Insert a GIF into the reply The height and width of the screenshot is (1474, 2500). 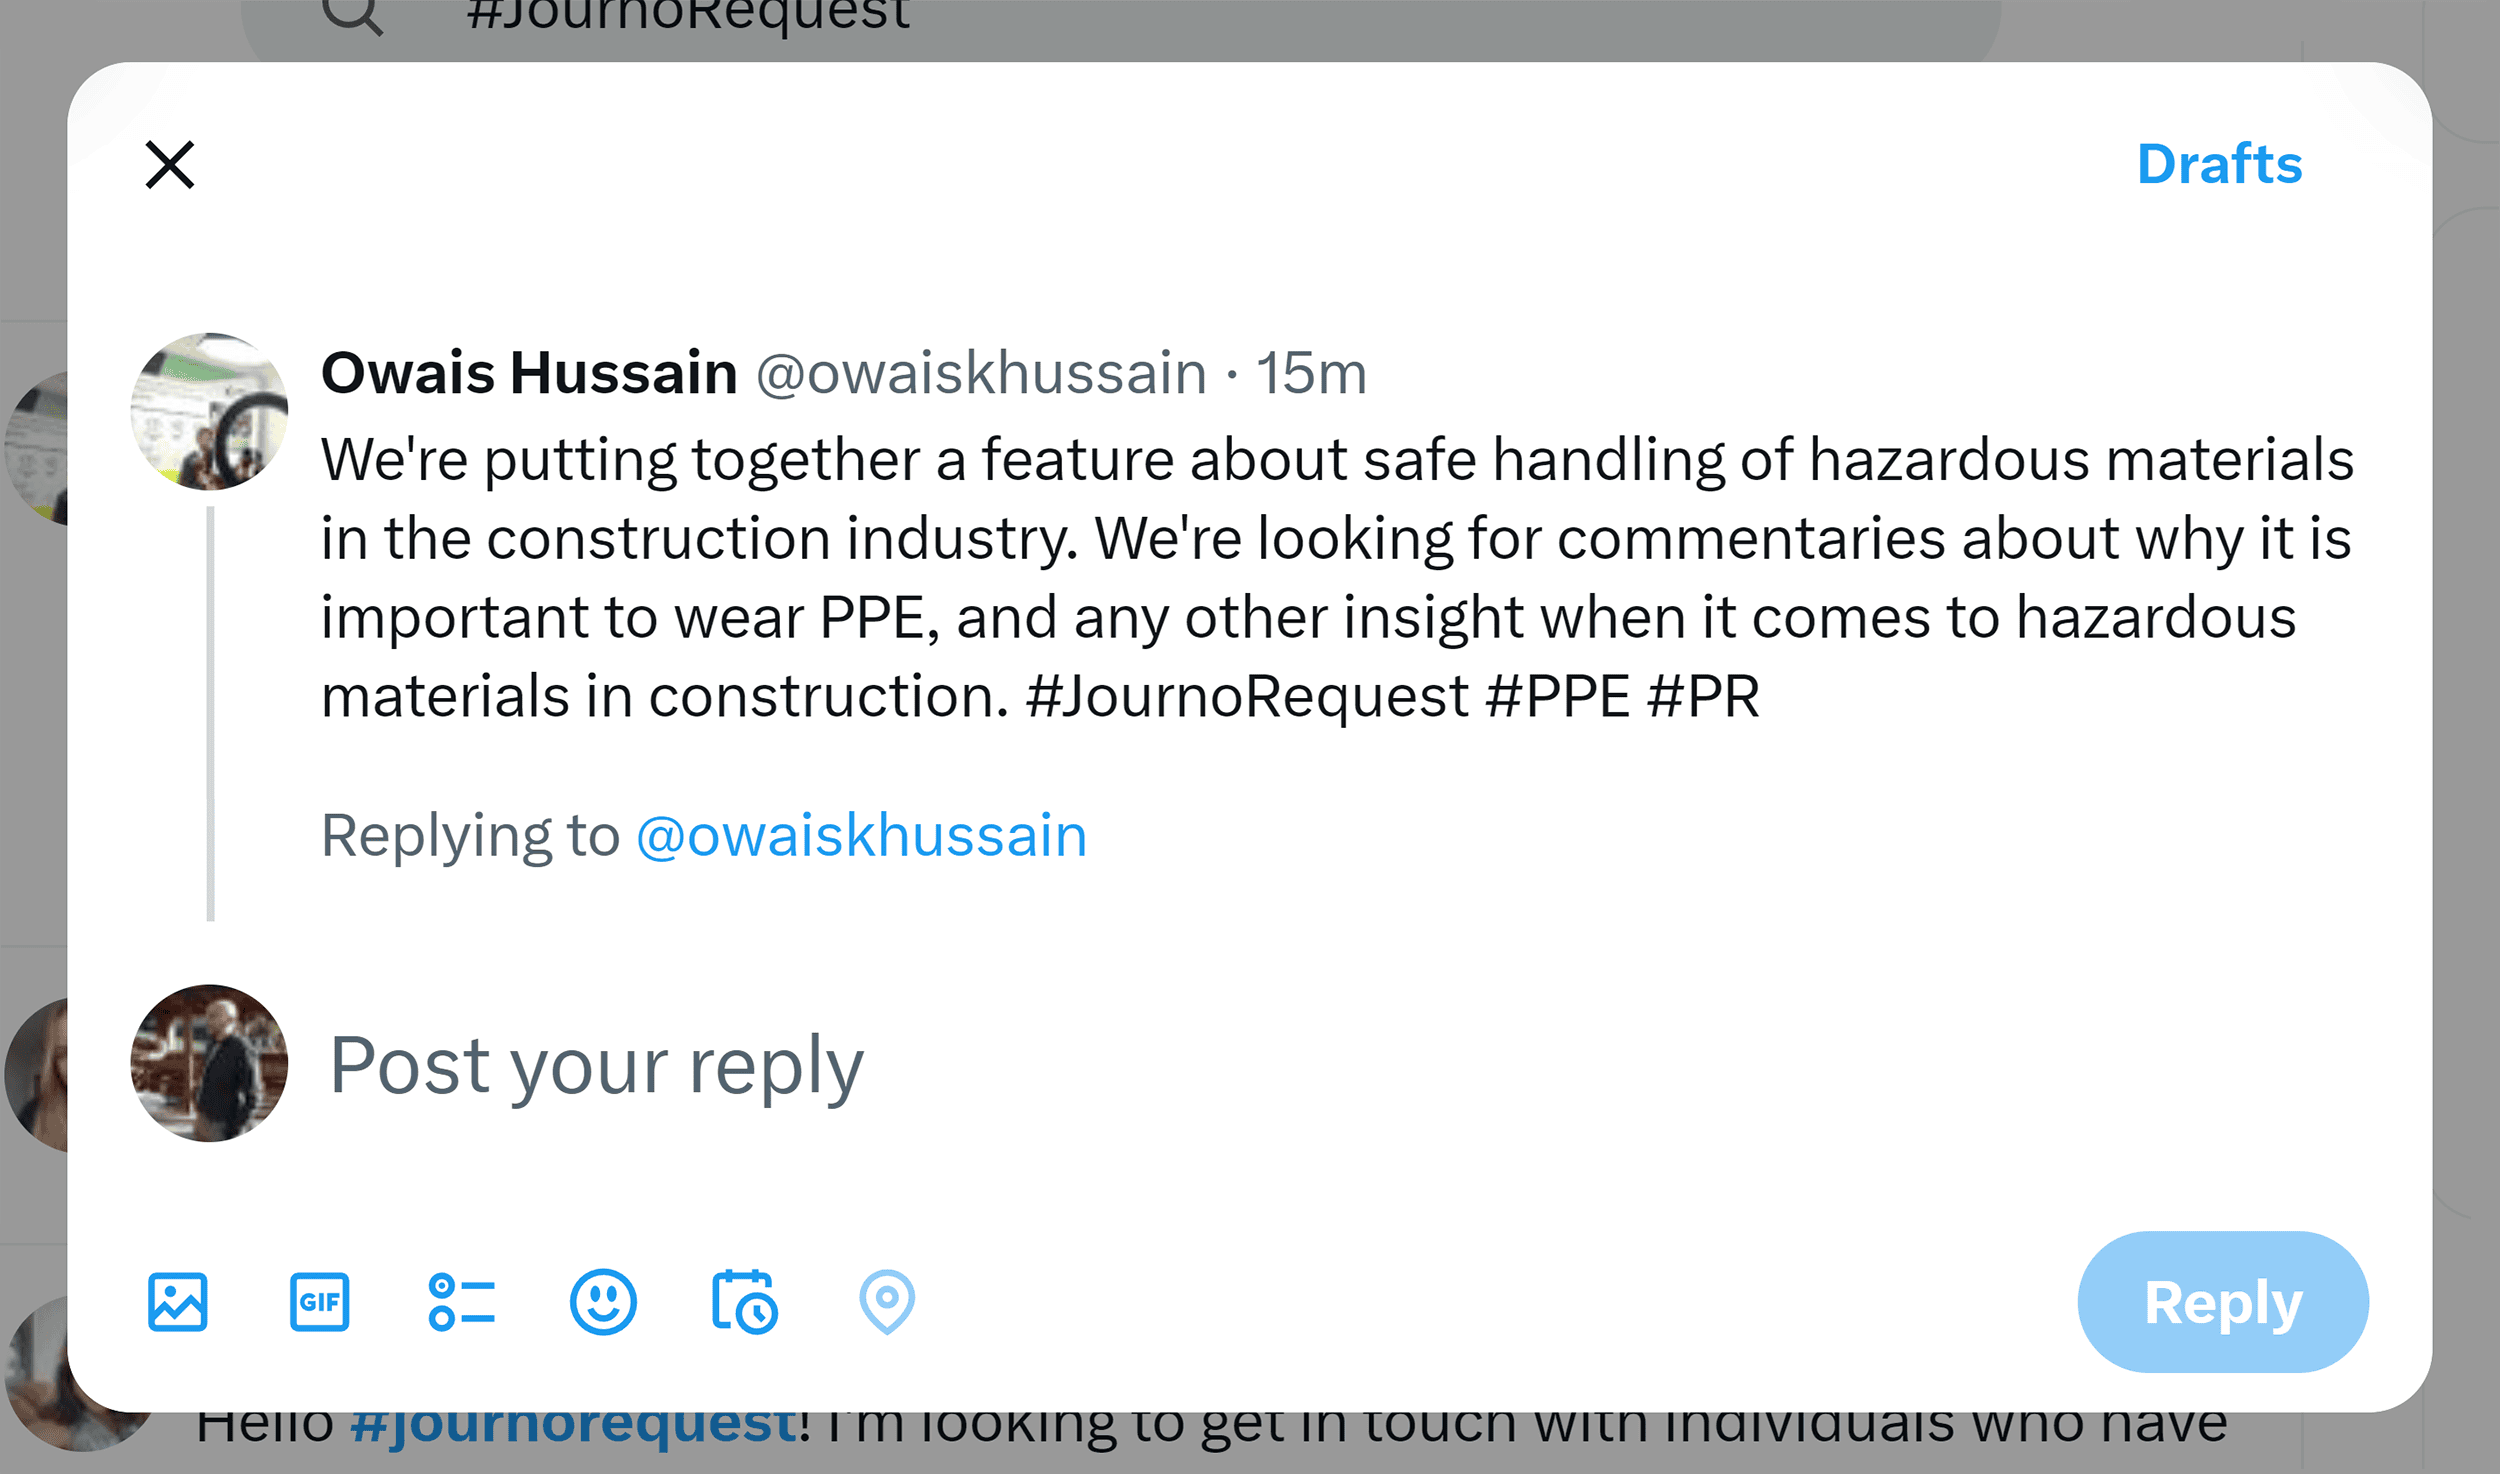pos(319,1301)
